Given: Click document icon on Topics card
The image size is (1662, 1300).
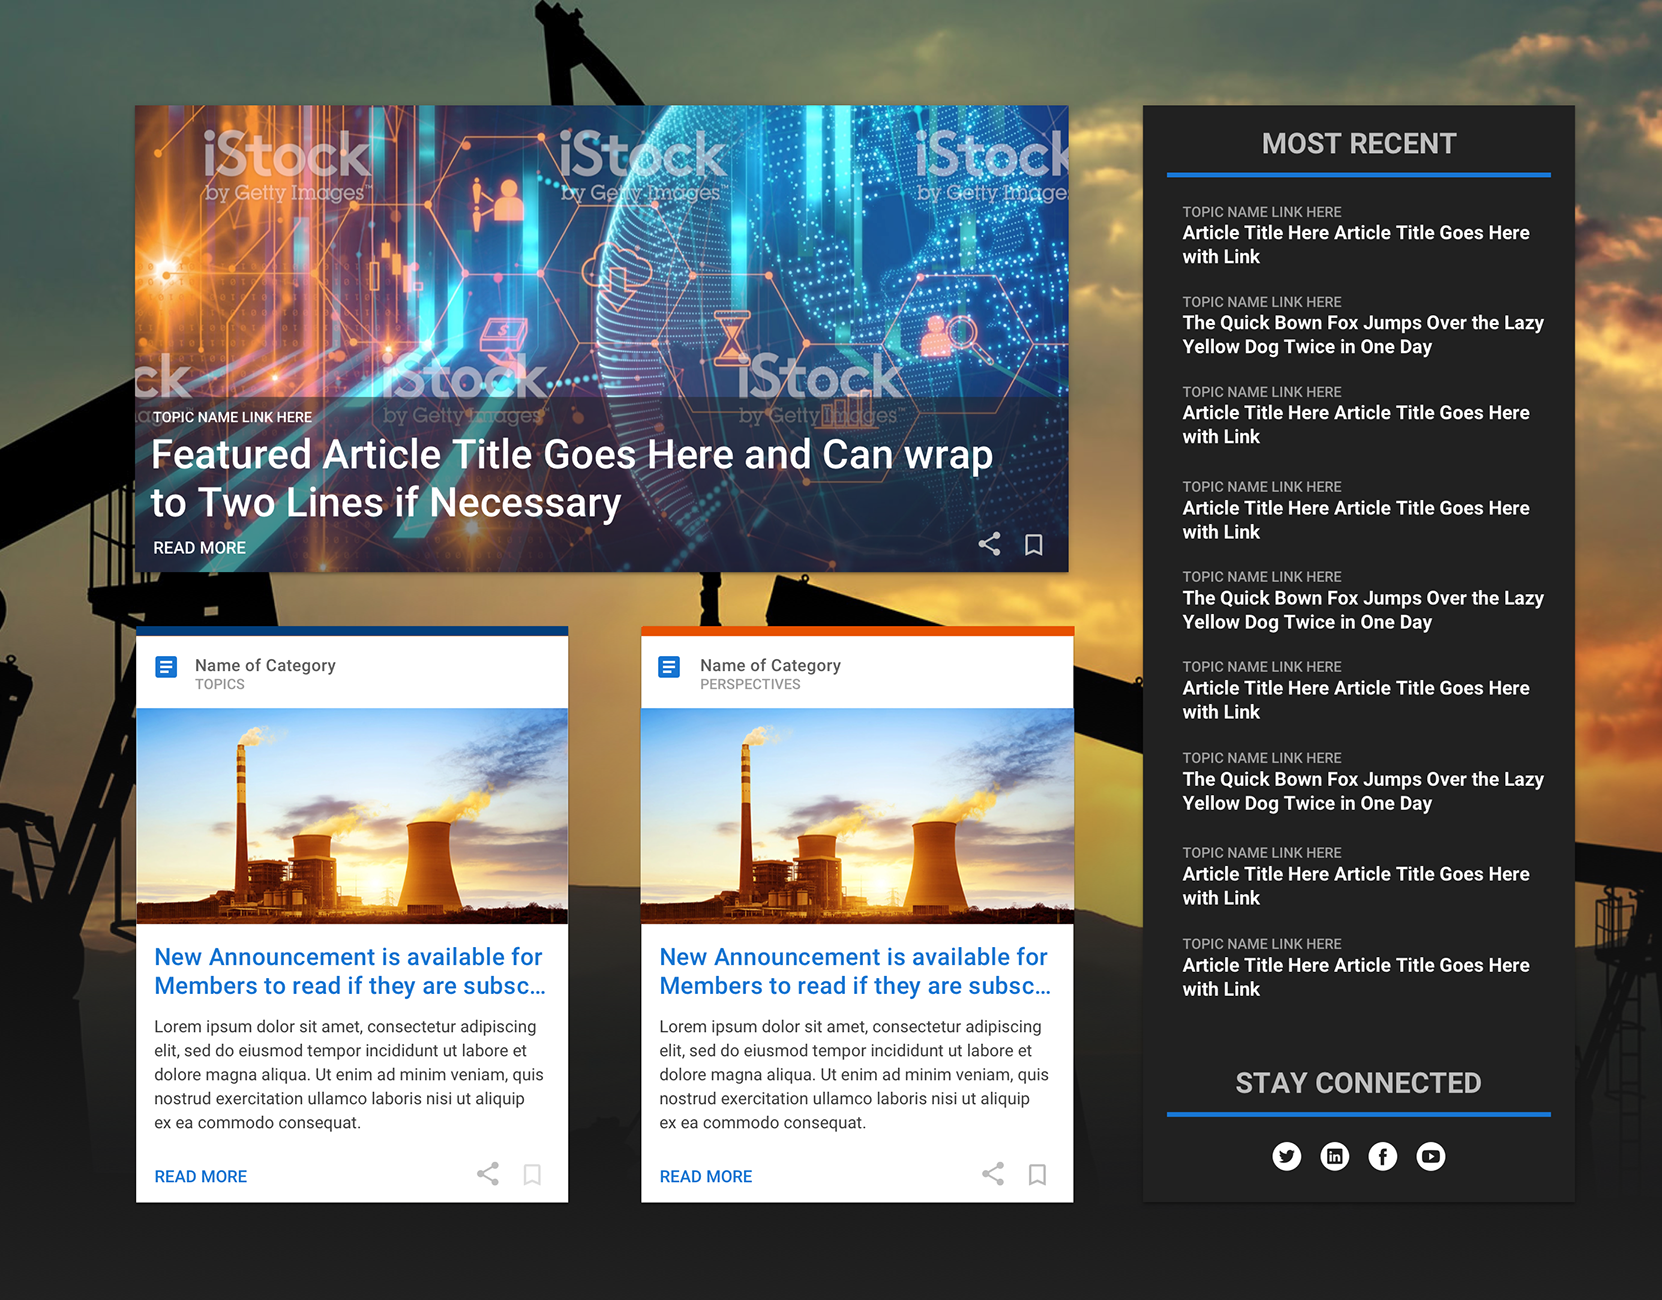Looking at the screenshot, I should tap(167, 667).
